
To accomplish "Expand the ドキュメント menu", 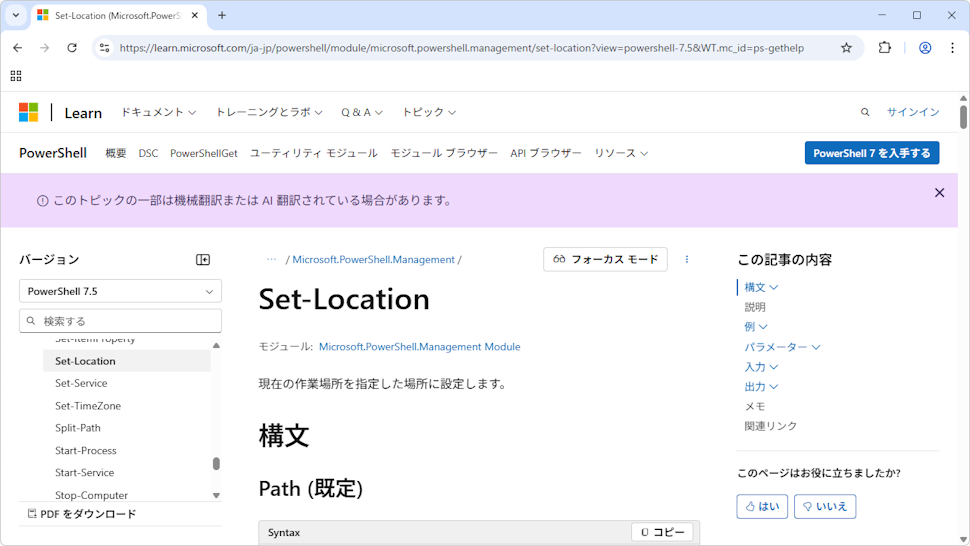I will (158, 112).
